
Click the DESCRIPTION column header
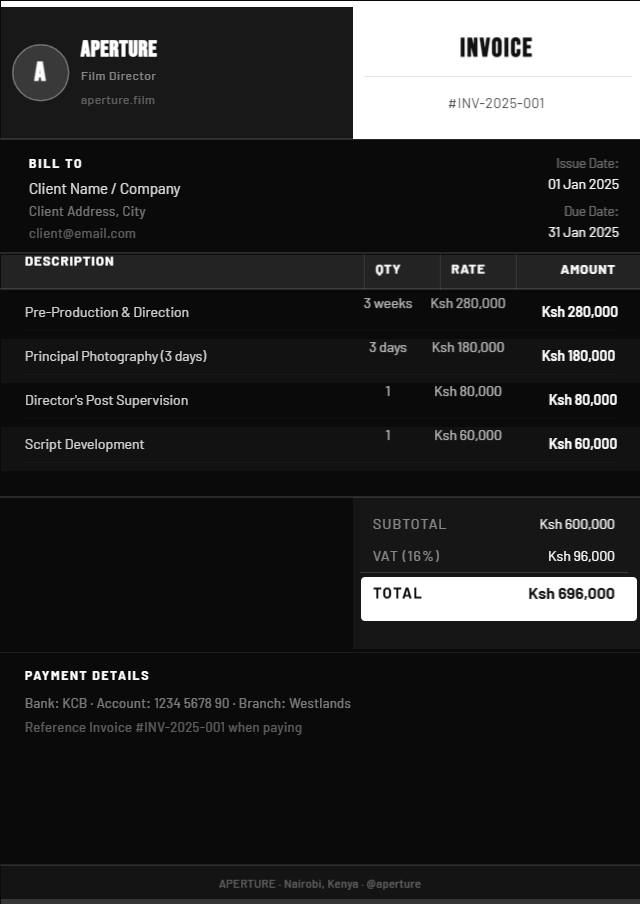pyautogui.click(x=69, y=261)
